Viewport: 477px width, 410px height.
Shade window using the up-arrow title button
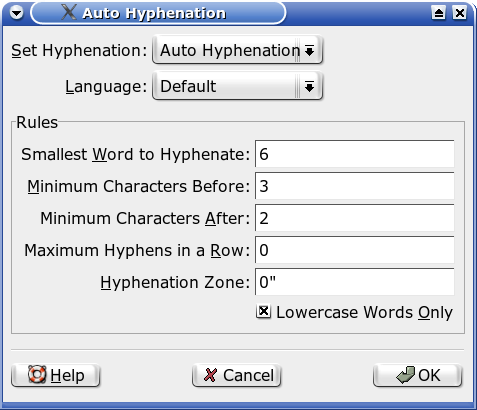tap(438, 13)
